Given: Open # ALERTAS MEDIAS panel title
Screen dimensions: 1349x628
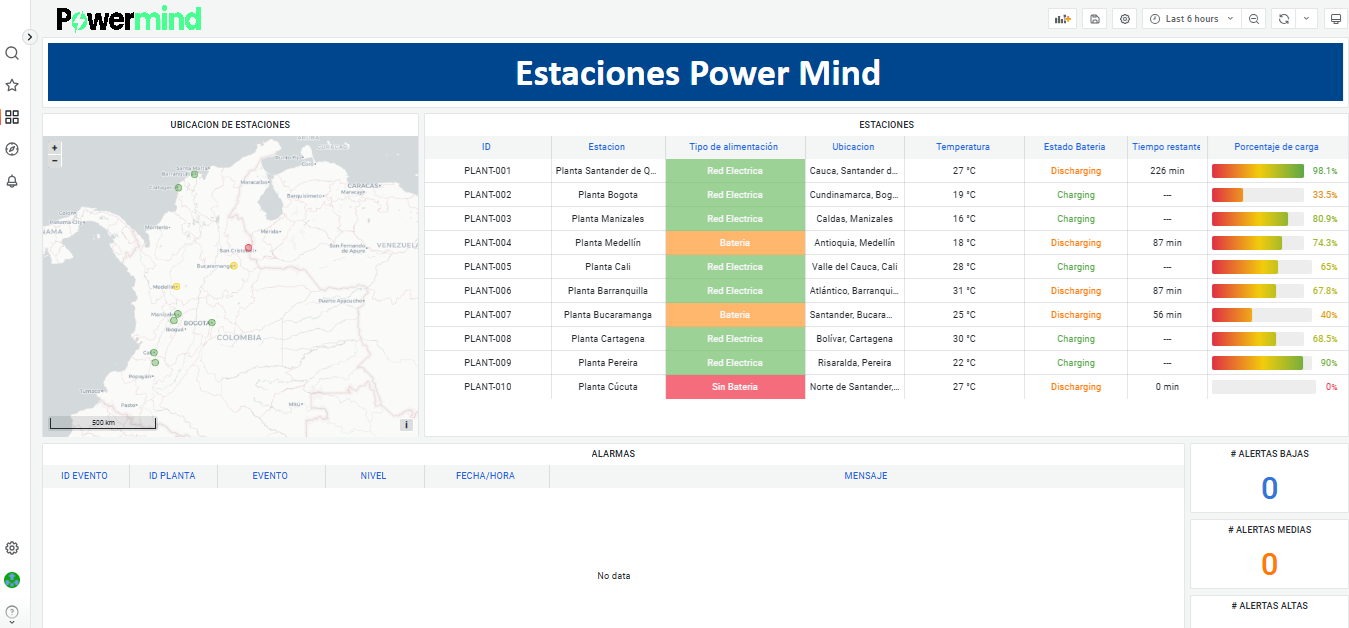Looking at the screenshot, I should [x=1269, y=530].
